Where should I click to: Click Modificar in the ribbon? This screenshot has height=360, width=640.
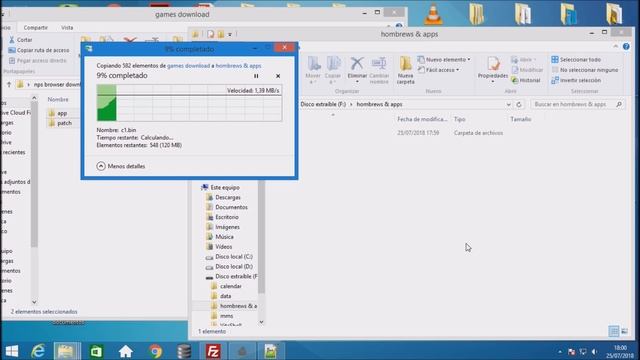527,70
